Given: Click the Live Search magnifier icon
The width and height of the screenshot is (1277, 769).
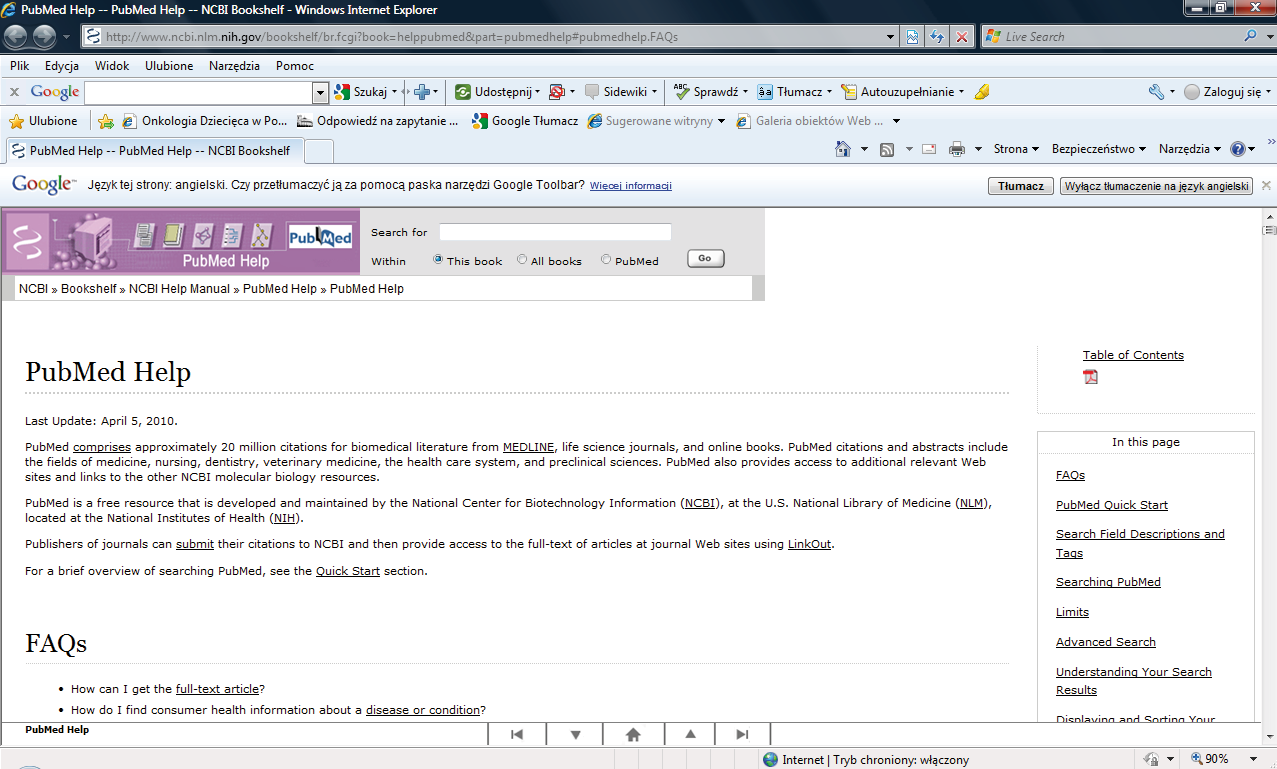Looking at the screenshot, I should coord(1251,36).
